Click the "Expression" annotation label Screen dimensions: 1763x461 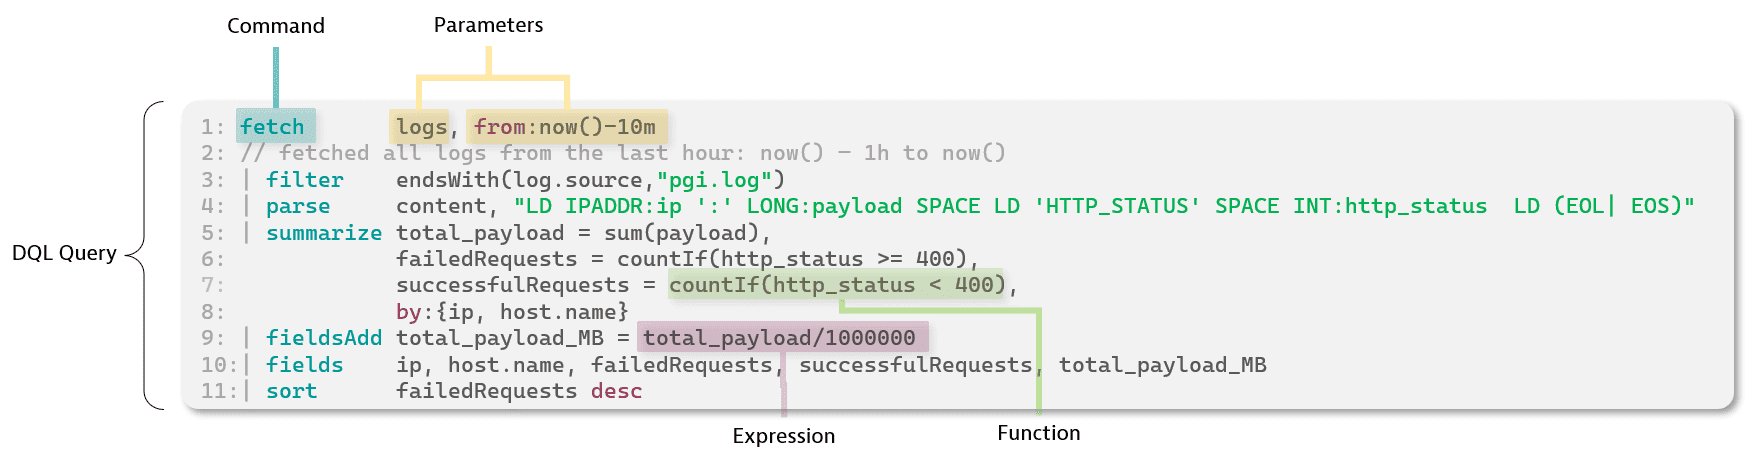[x=783, y=436]
